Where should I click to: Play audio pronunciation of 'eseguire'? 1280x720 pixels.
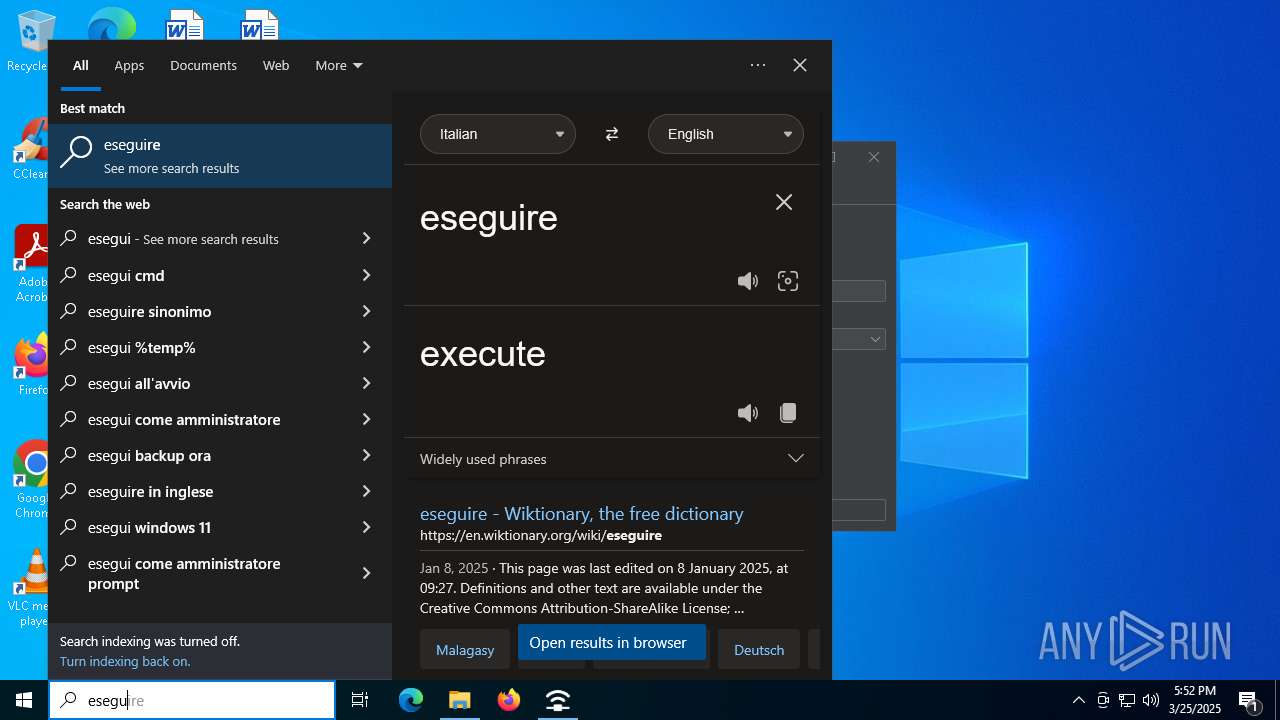tap(747, 281)
